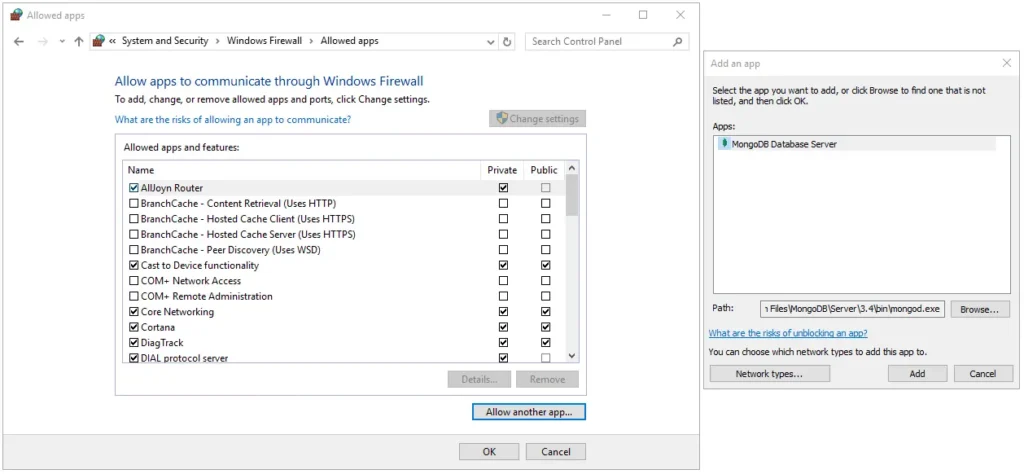Image resolution: width=1024 pixels, height=474 pixels.
Task: Expand the address bar history dropdown
Action: click(x=490, y=42)
